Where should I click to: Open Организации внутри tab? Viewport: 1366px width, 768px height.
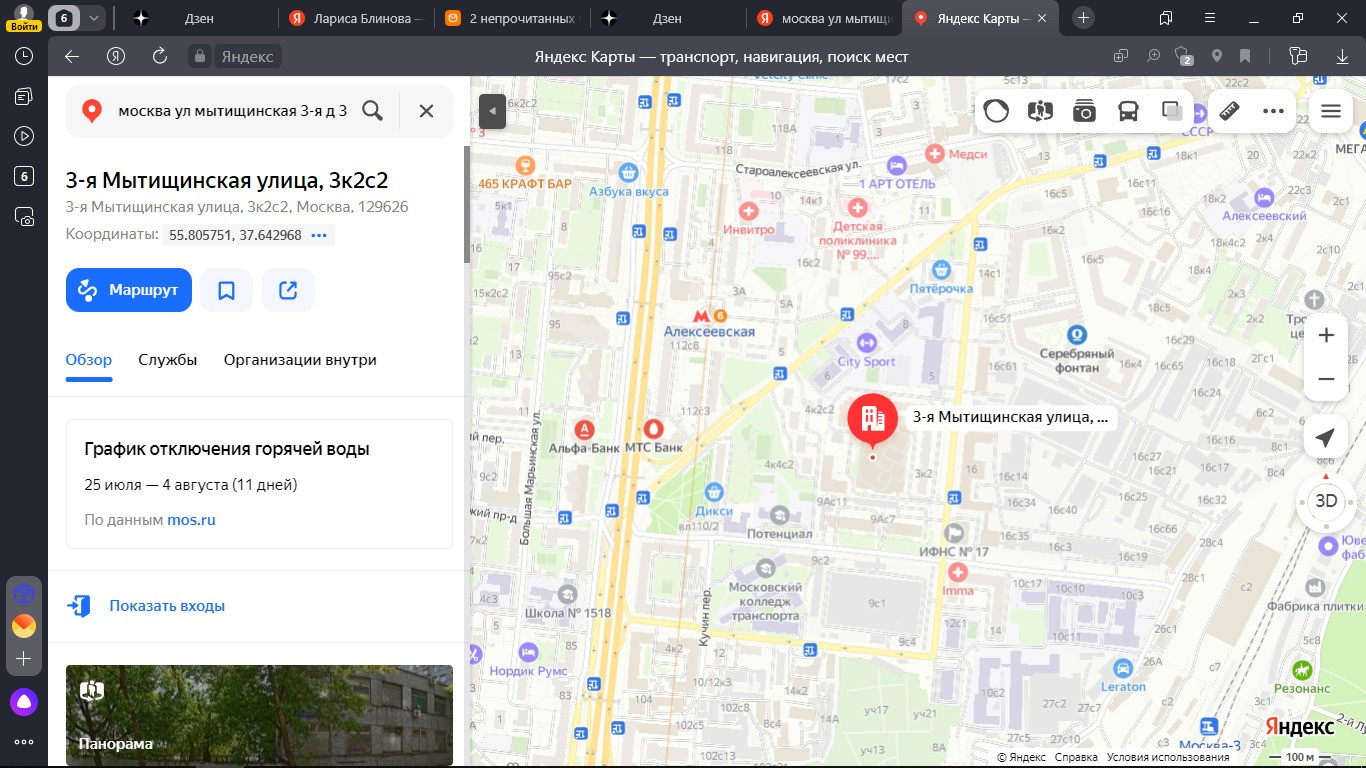click(300, 360)
